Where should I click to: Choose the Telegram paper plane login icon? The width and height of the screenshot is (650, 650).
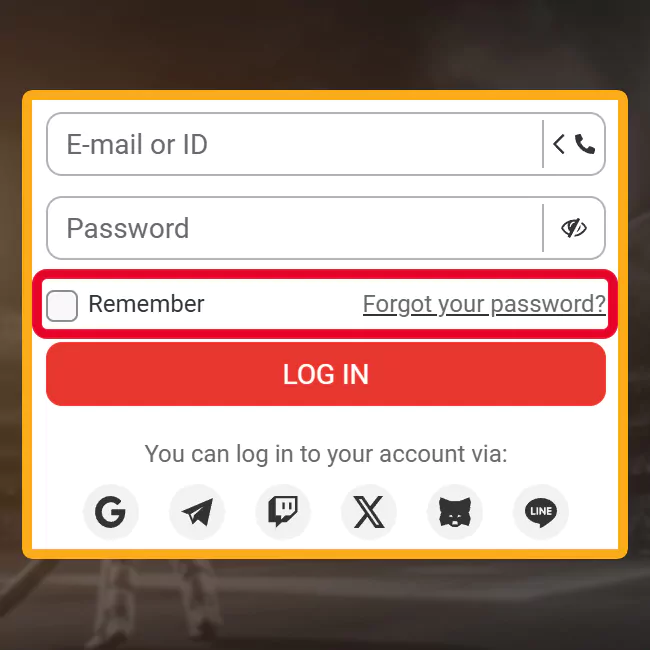(197, 512)
